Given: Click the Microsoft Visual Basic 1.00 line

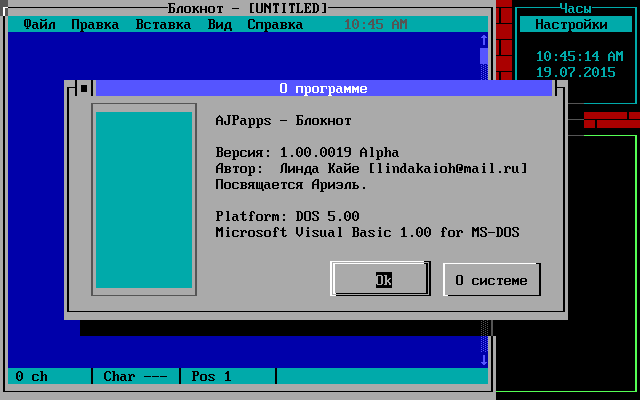Looking at the screenshot, I should 367,232.
